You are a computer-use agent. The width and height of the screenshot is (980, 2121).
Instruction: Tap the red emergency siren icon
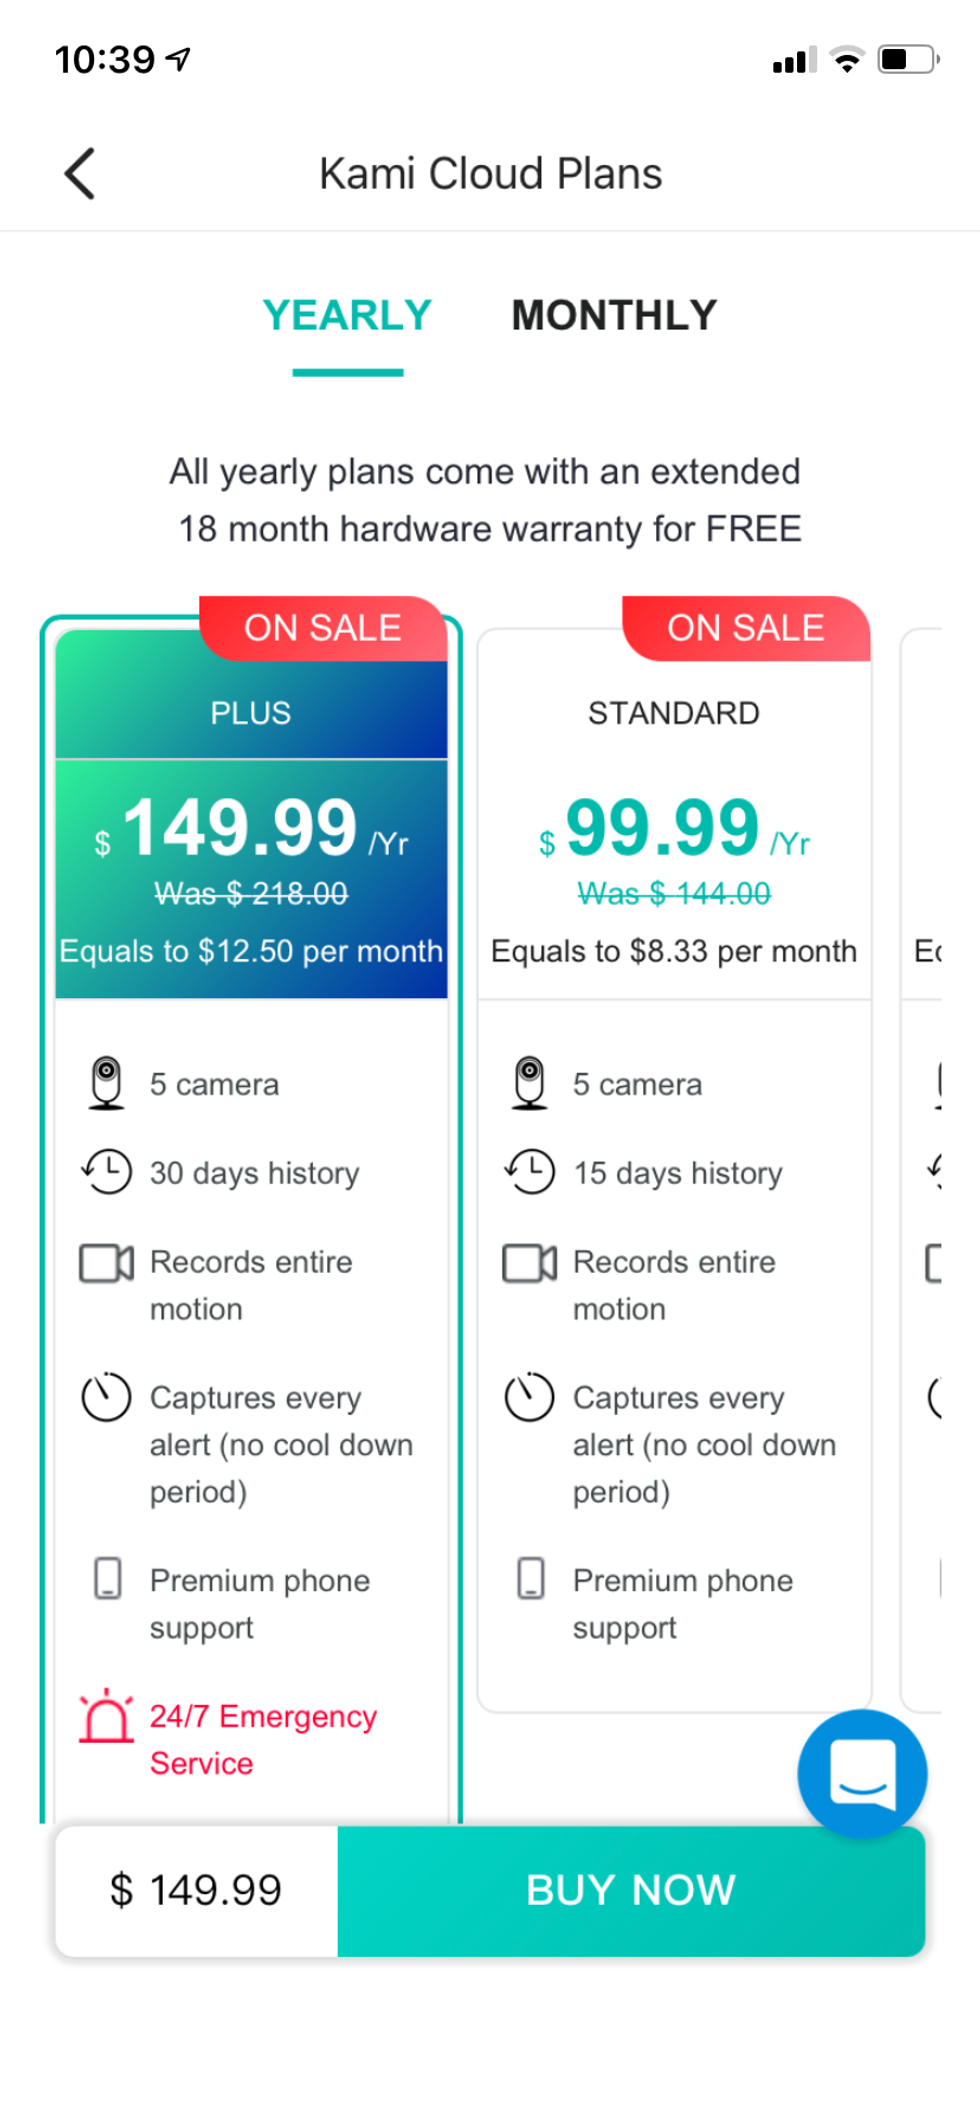pyautogui.click(x=106, y=1717)
